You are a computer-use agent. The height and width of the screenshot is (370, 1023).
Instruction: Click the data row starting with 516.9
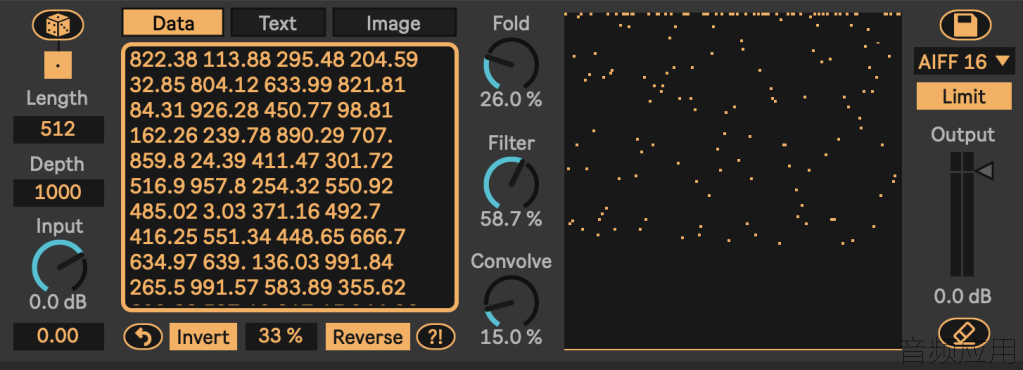[262, 186]
